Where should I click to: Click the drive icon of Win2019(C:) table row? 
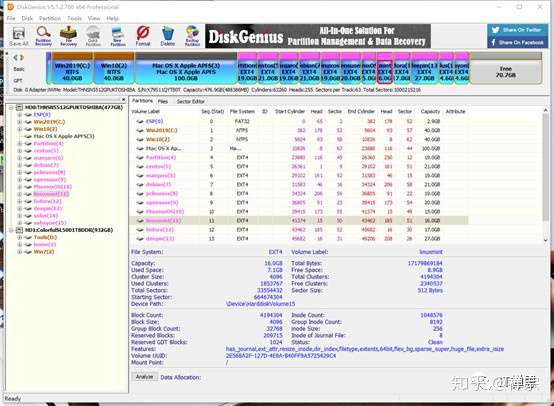click(x=140, y=130)
